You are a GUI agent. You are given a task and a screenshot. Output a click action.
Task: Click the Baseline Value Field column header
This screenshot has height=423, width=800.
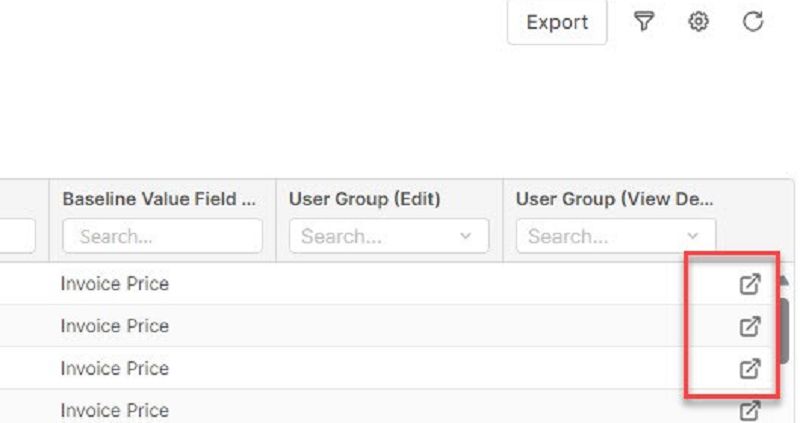point(159,199)
